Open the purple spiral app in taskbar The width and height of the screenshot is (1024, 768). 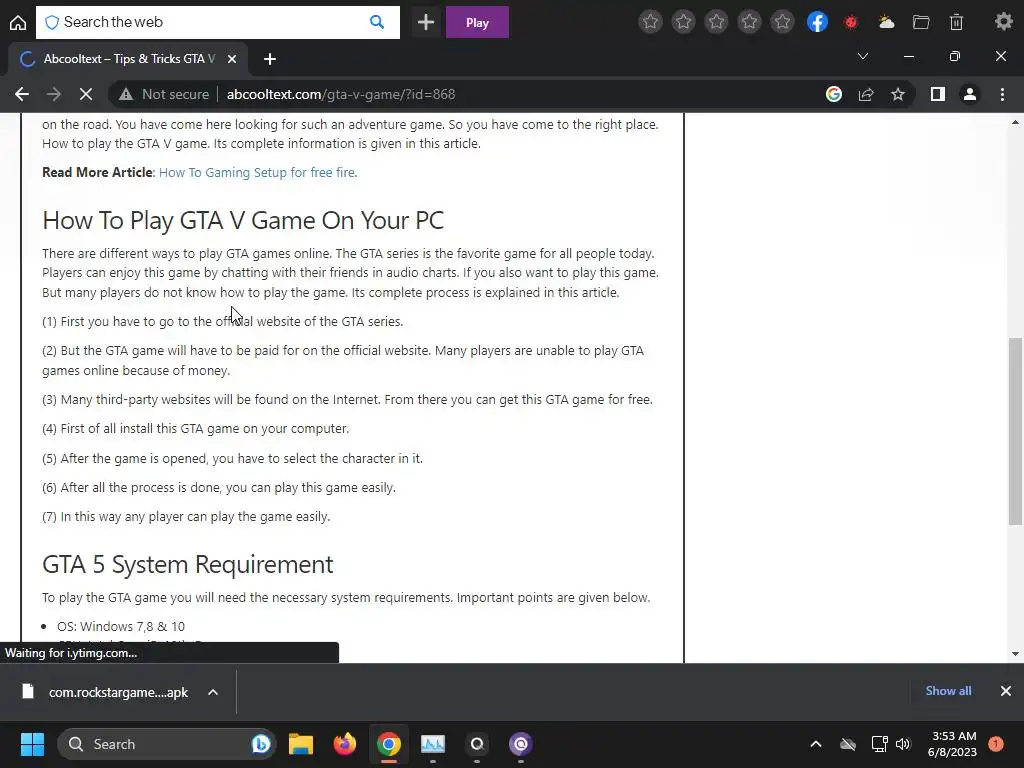(x=520, y=744)
